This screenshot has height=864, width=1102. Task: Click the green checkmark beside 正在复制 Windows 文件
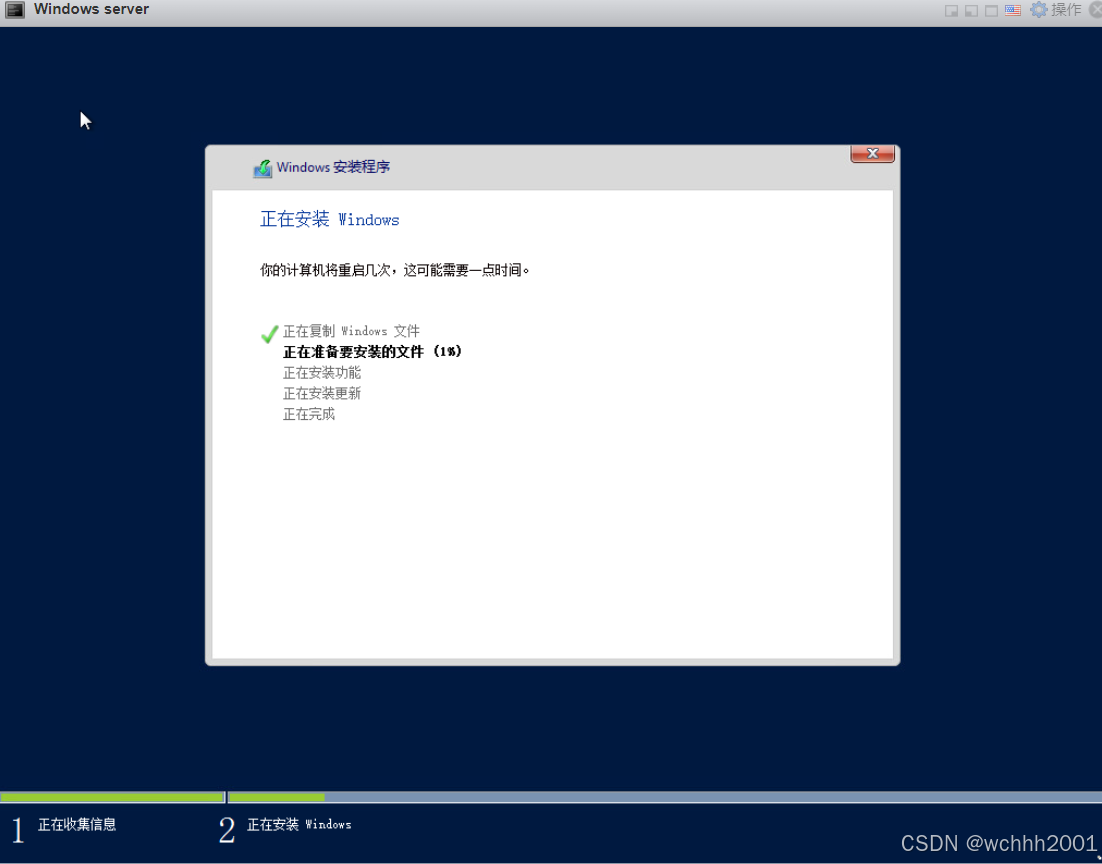[267, 331]
